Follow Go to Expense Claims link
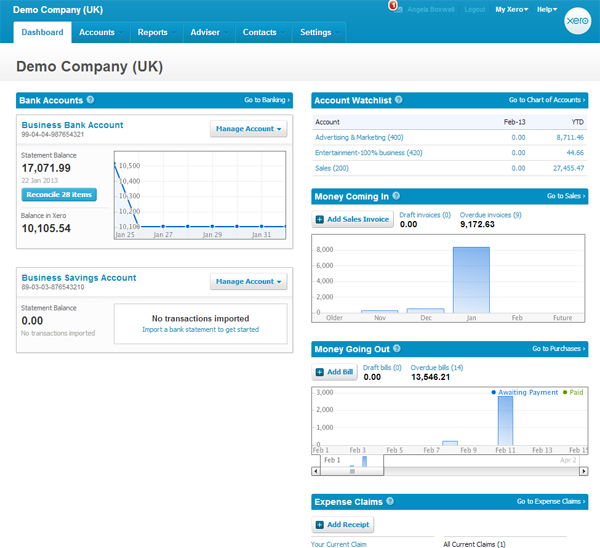Screen dimensions: 600x548 (551, 501)
